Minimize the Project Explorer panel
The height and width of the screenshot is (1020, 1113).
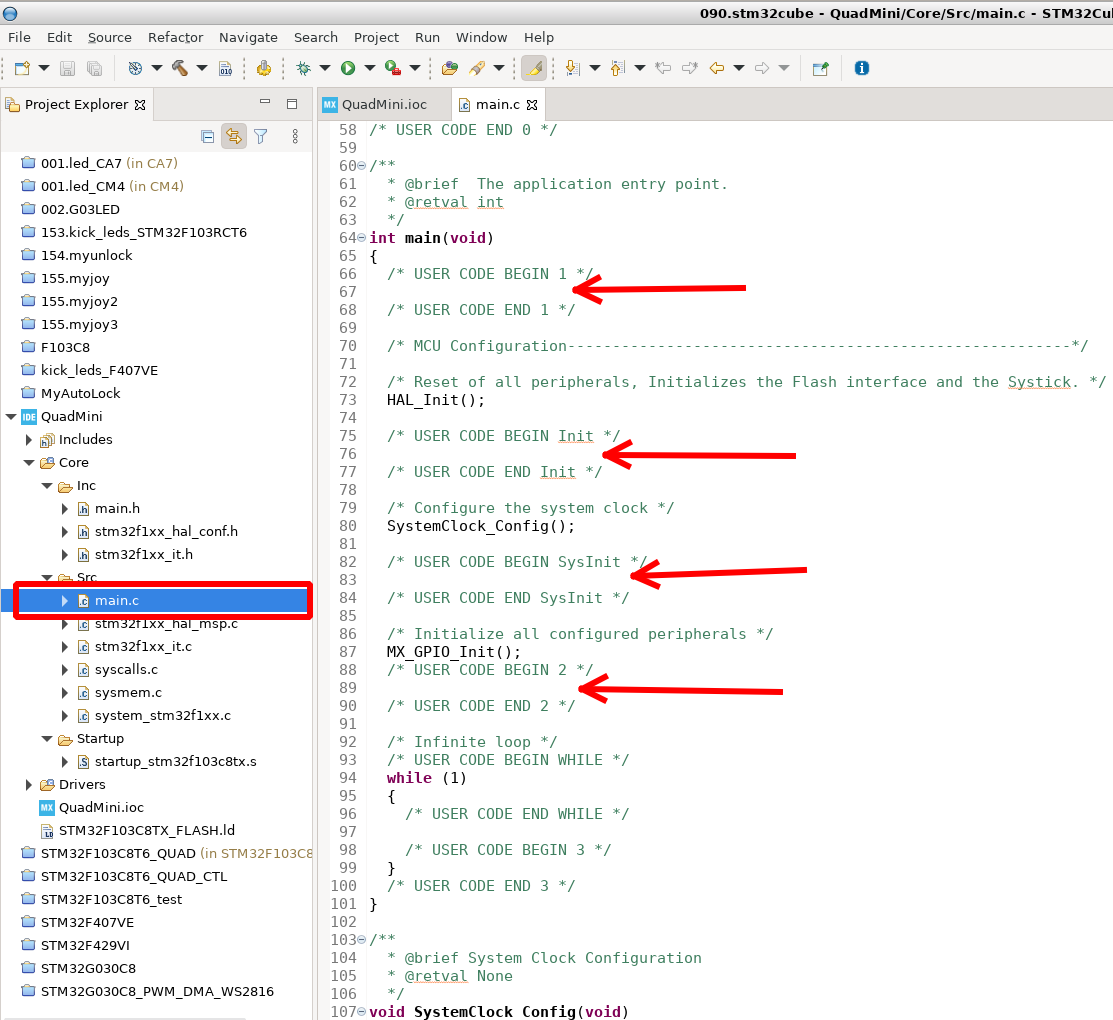(265, 103)
